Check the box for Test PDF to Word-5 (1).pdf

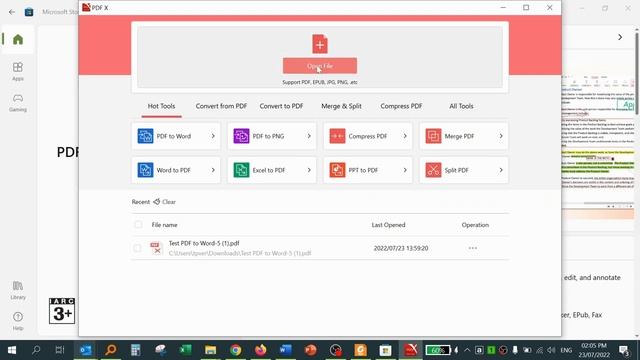137,248
